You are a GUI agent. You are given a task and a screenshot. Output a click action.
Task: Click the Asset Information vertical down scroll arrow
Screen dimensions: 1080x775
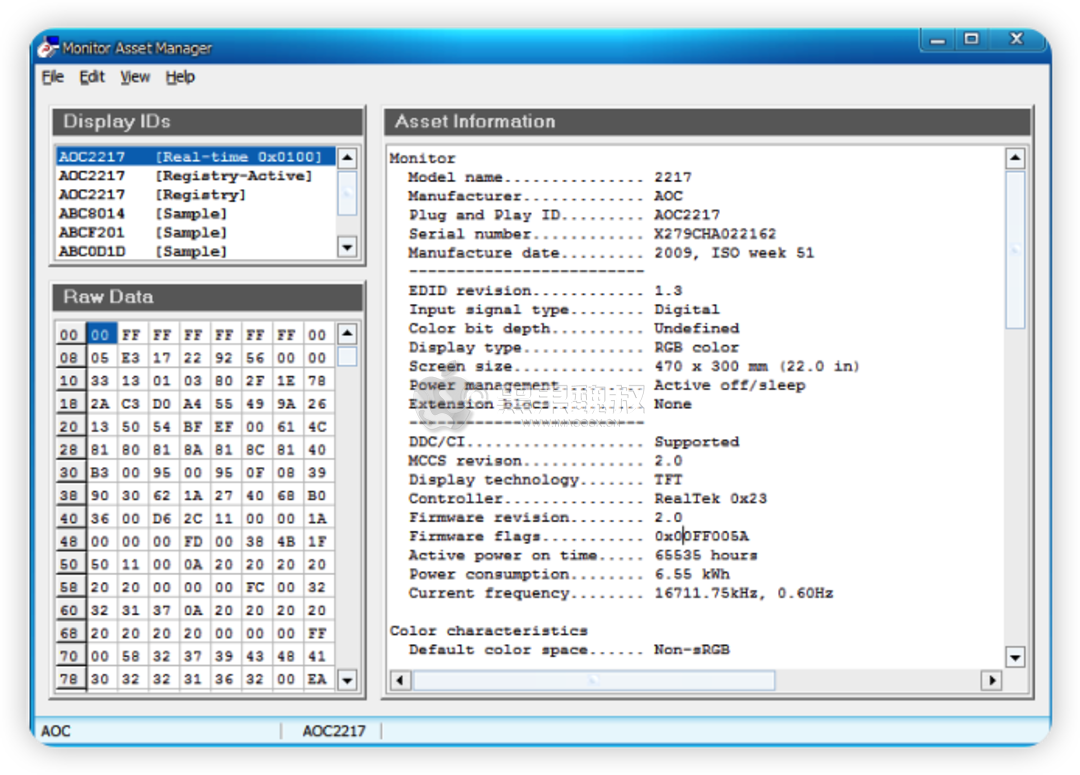pos(1015,658)
